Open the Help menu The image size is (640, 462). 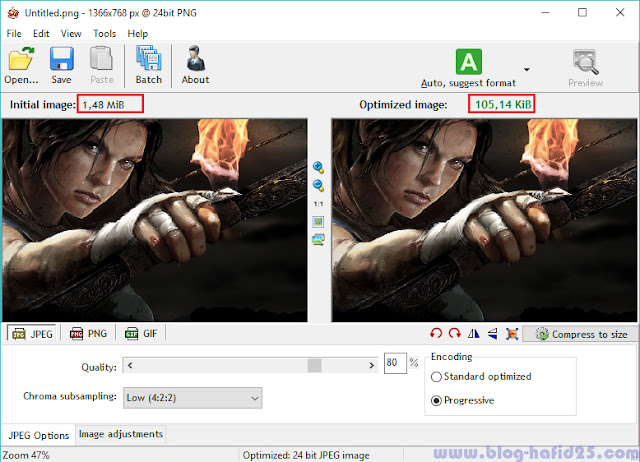(138, 33)
